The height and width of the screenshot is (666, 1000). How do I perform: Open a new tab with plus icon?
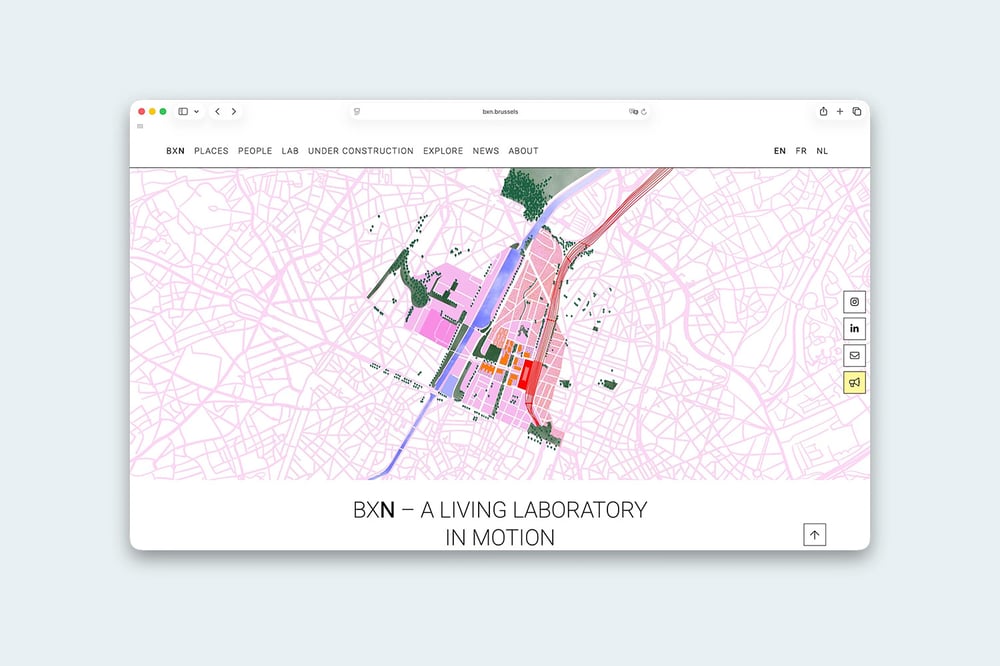point(840,111)
